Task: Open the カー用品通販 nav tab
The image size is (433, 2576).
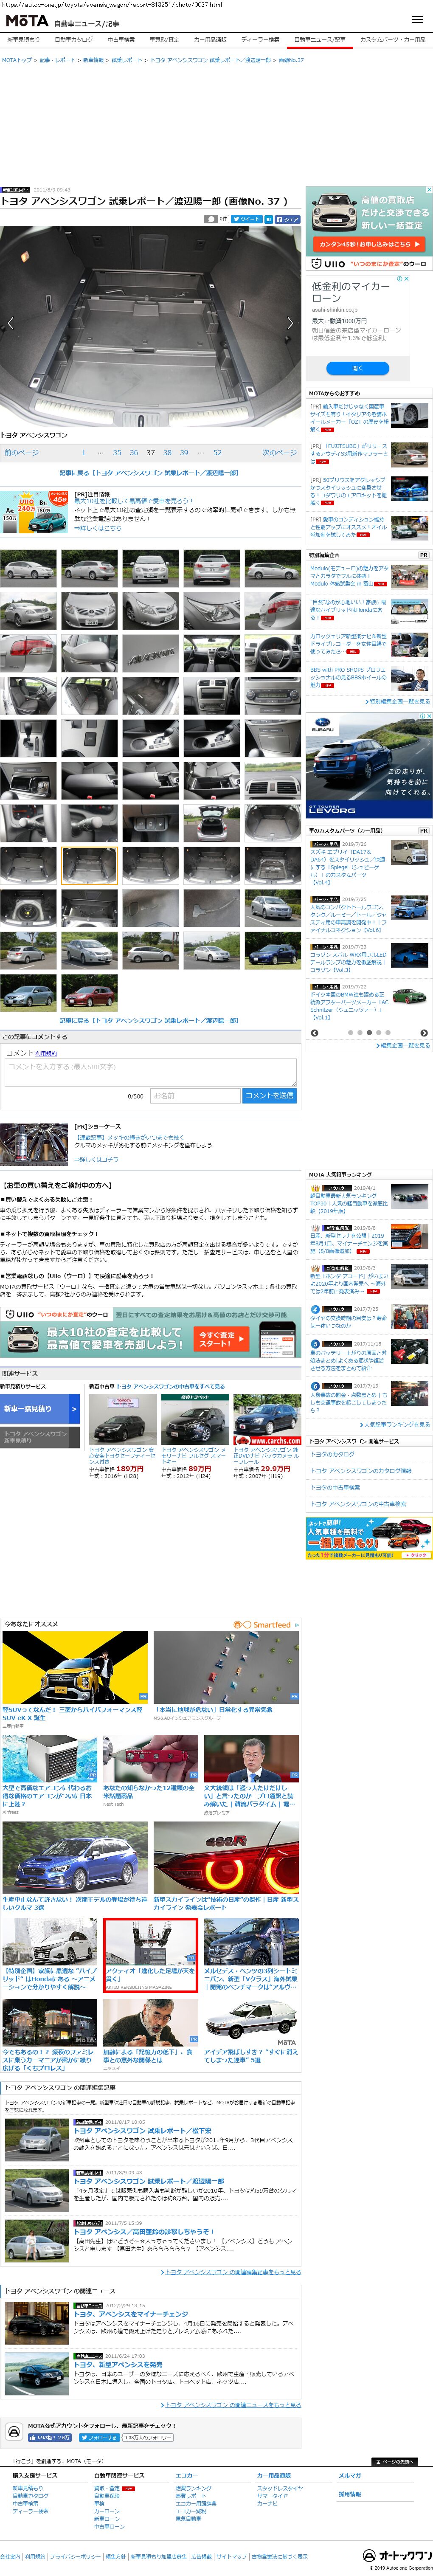Action: tap(210, 40)
